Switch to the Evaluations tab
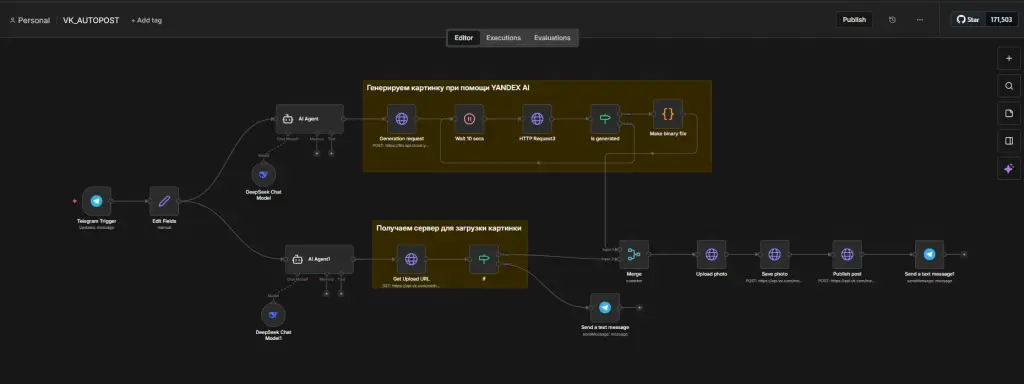The image size is (1024, 384). (x=552, y=38)
